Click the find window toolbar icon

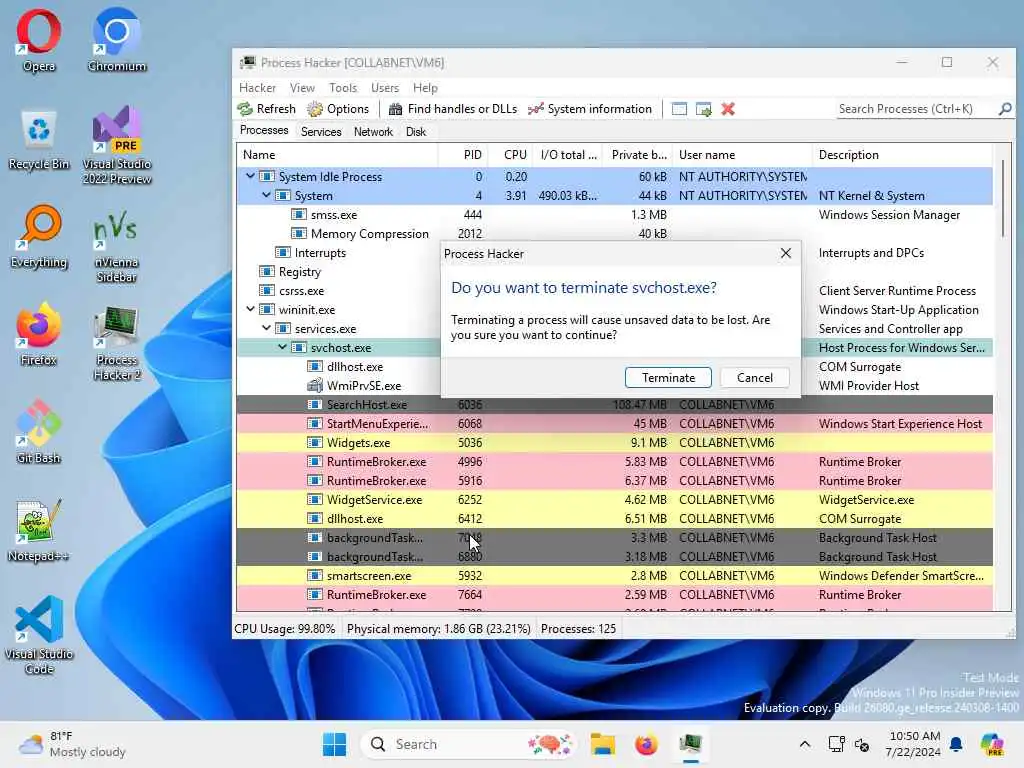[679, 109]
